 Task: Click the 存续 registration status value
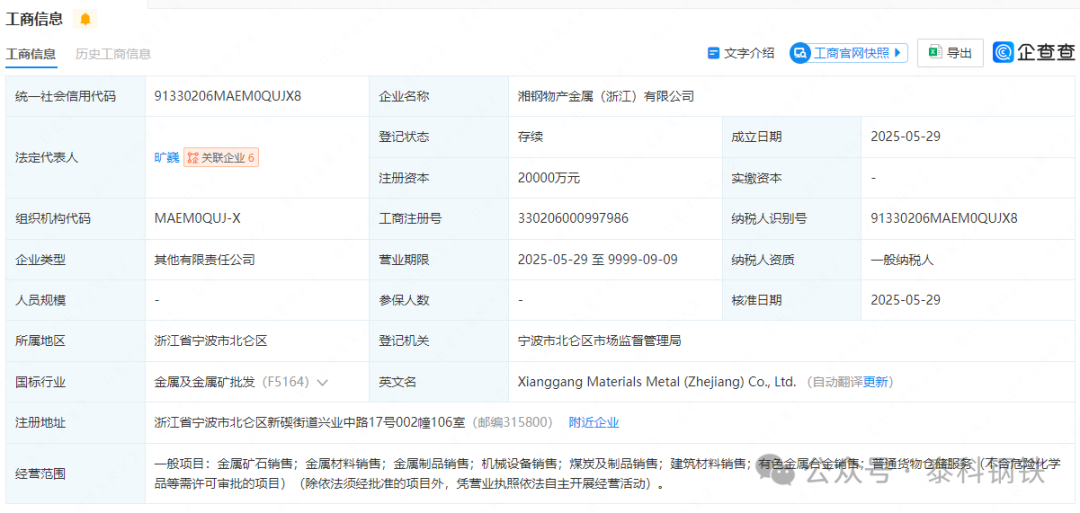pyautogui.click(x=530, y=137)
